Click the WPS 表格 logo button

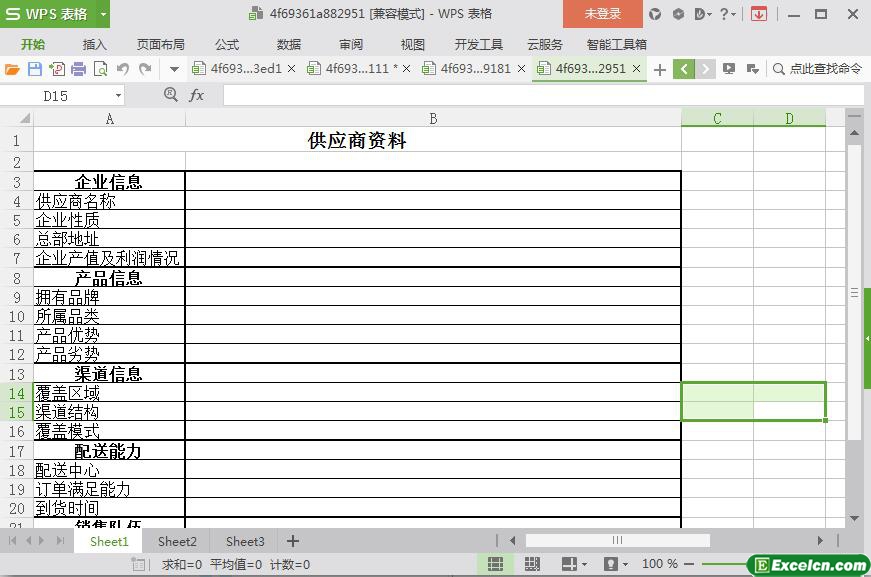click(47, 14)
